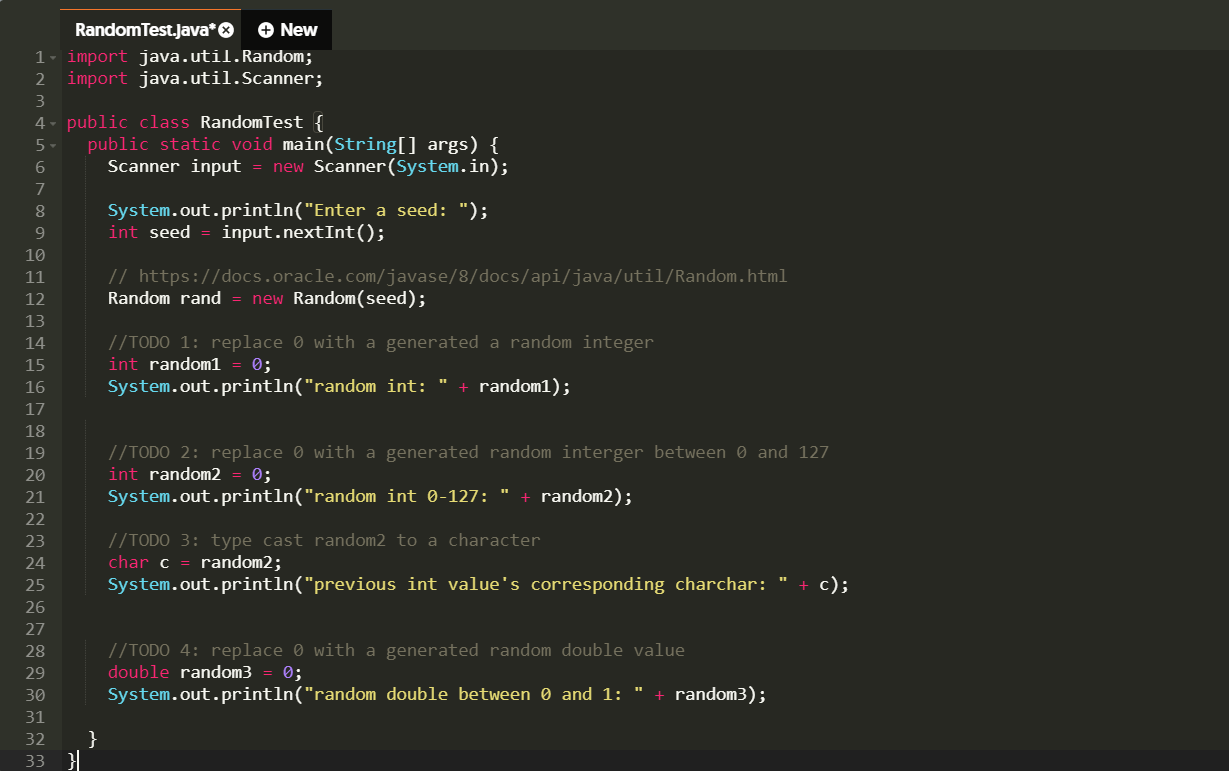This screenshot has width=1229, height=771.
Task: Click on 'public class RandomTest {'
Action: point(195,123)
